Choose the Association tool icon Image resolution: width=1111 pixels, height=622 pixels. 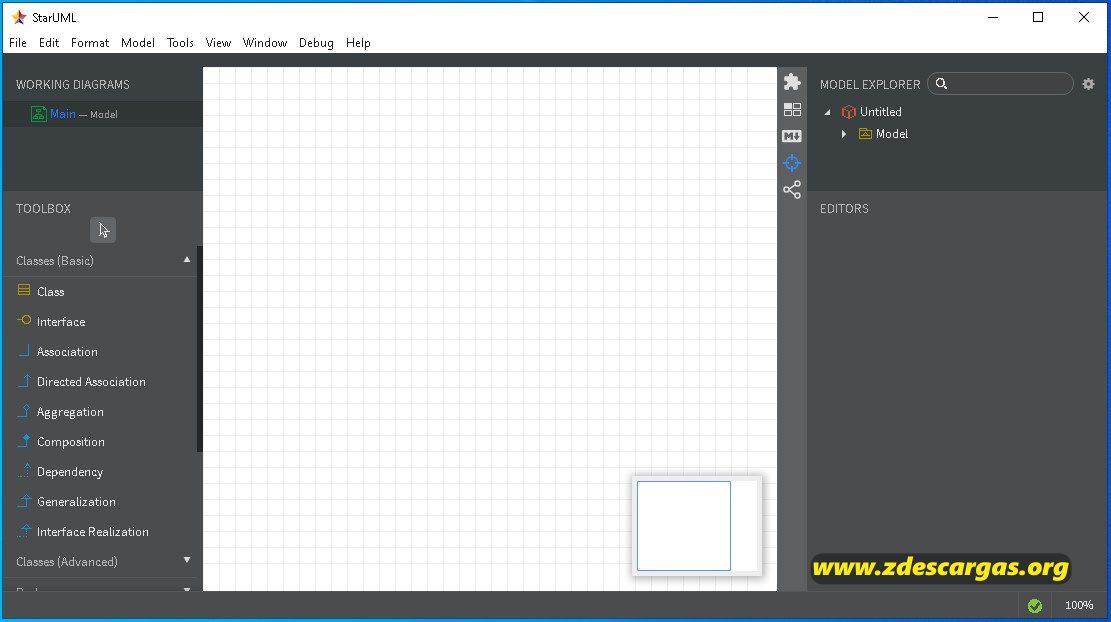tap(24, 351)
